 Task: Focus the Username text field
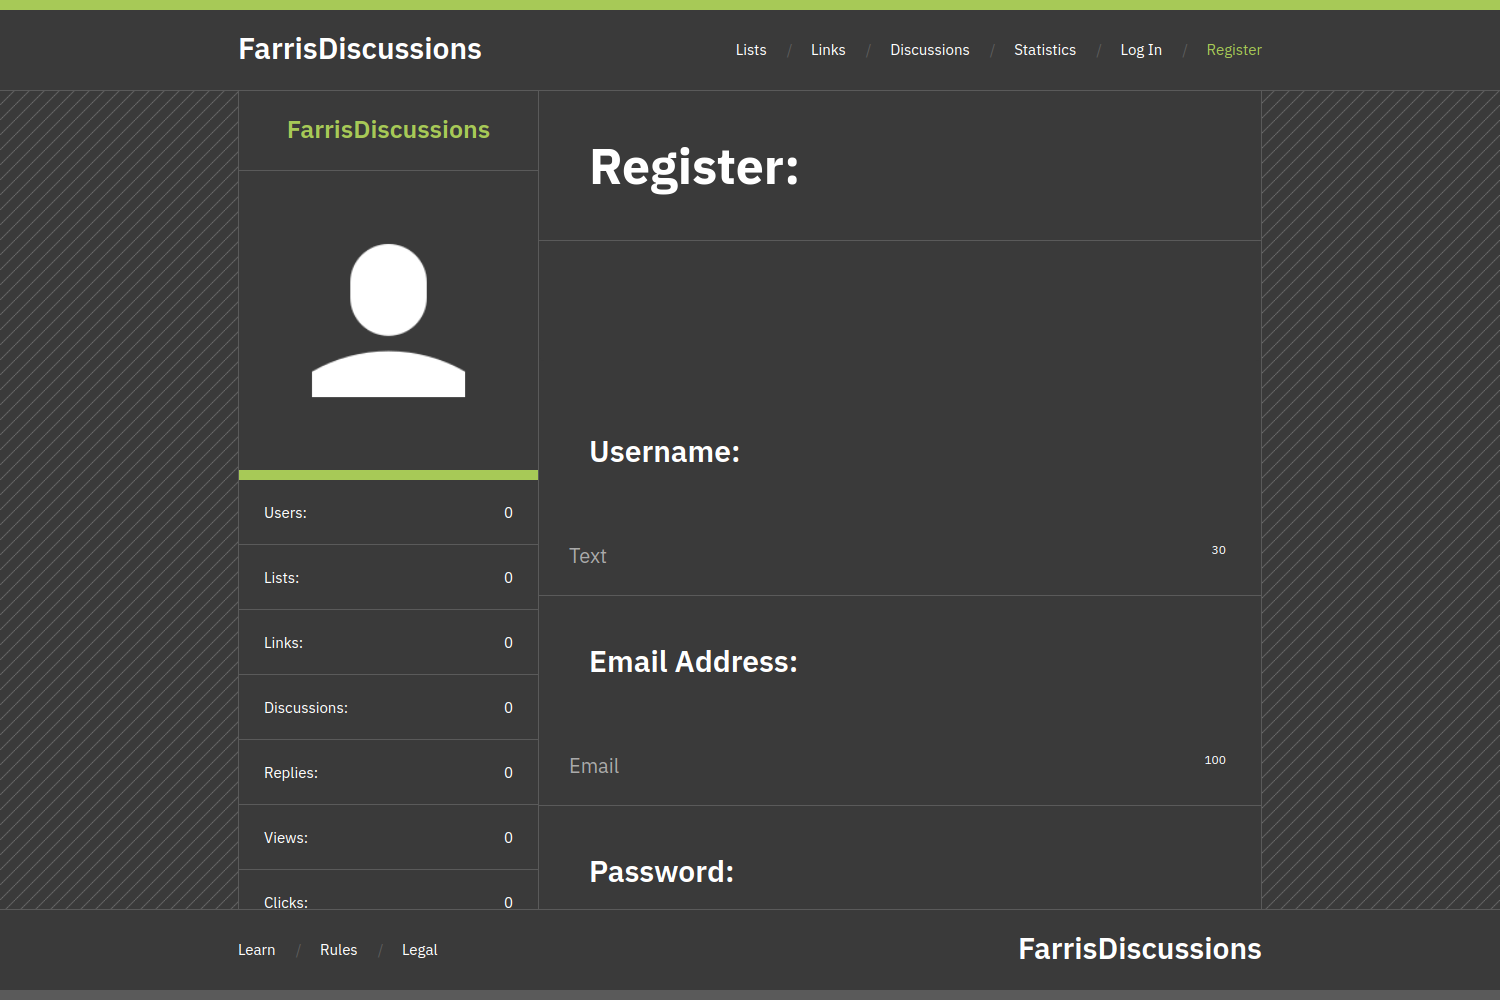coord(900,556)
